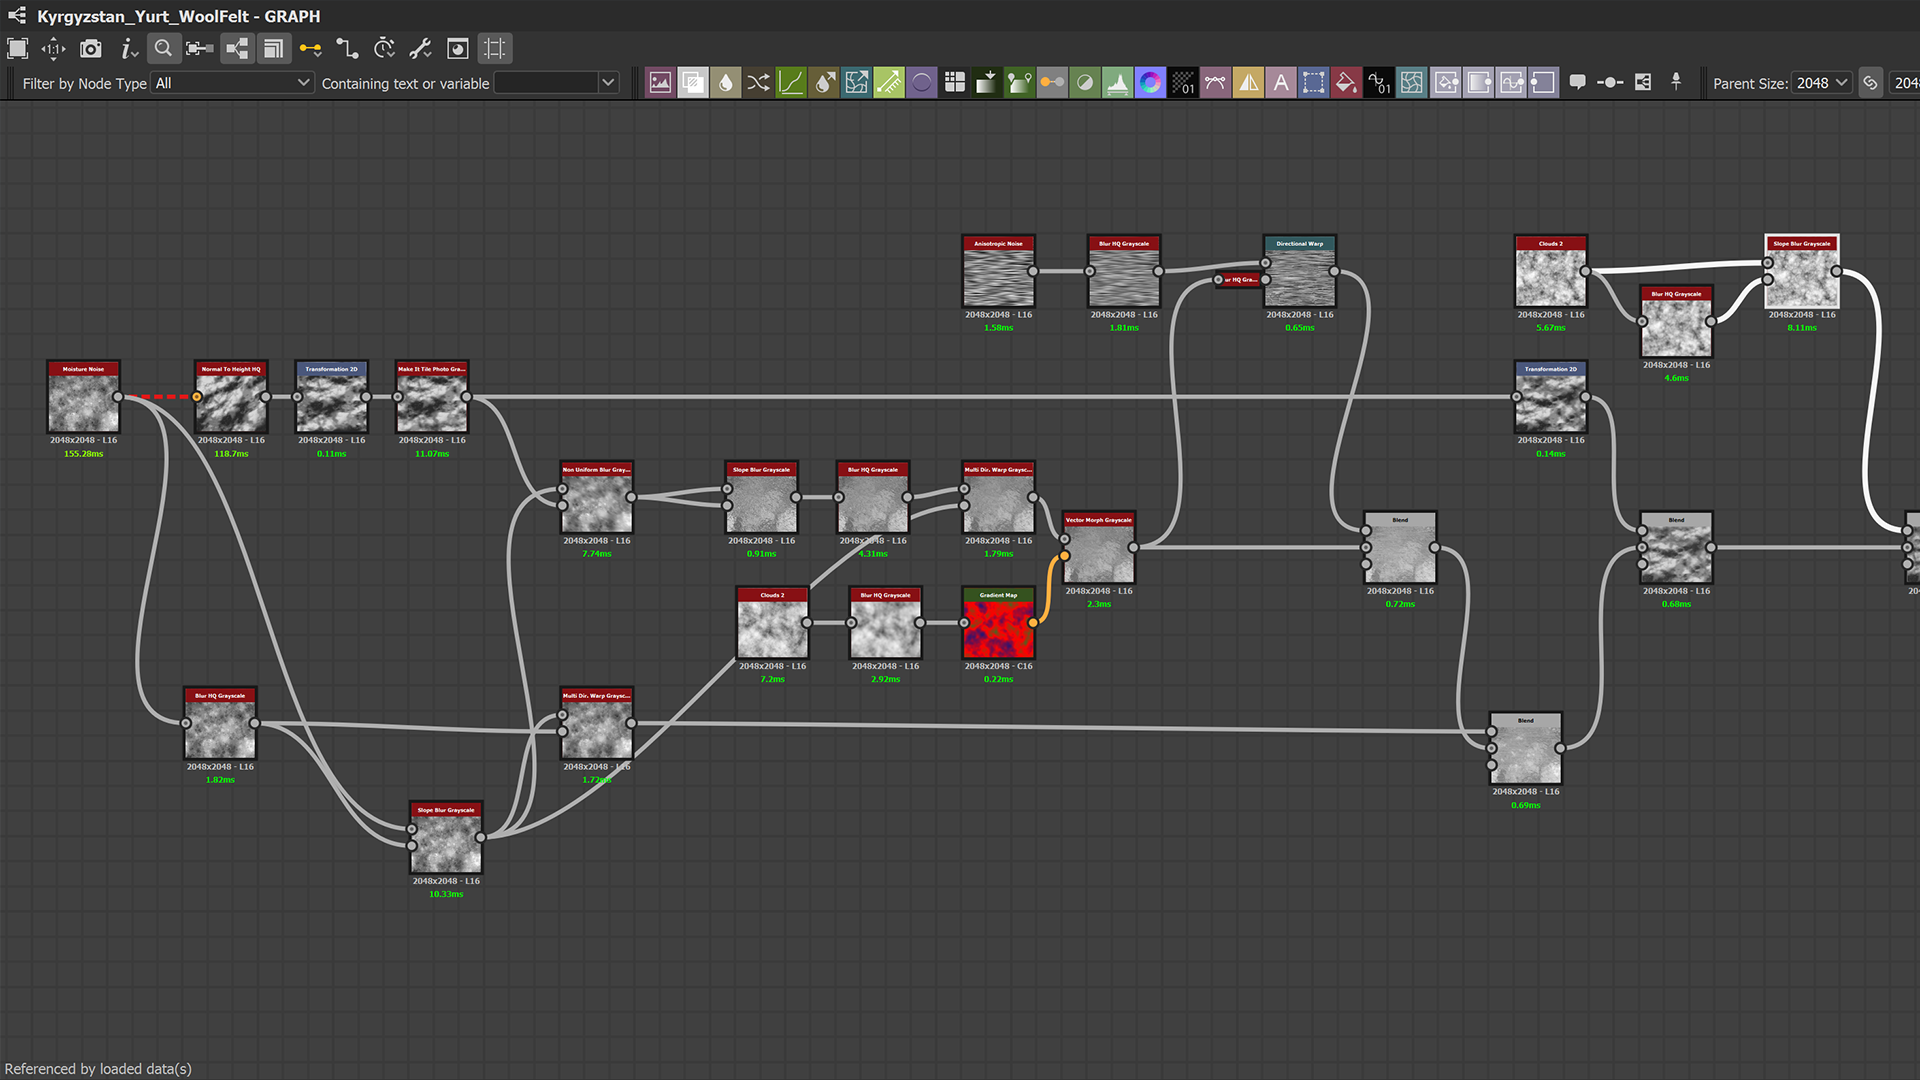Click the fit graph to view button
Image resolution: width=1920 pixels, height=1080 pixels.
(18, 48)
